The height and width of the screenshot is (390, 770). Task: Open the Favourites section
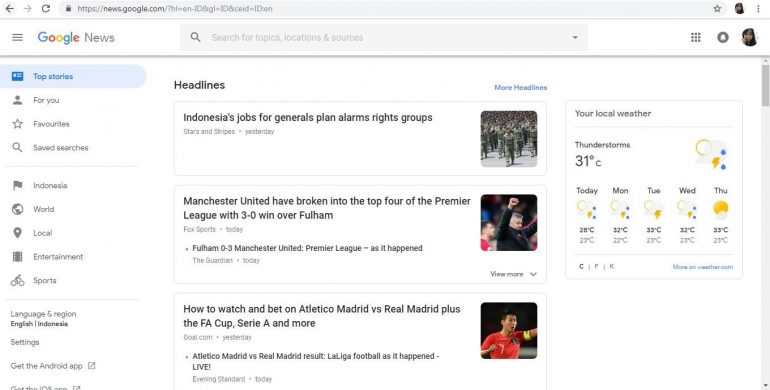pyautogui.click(x=51, y=124)
